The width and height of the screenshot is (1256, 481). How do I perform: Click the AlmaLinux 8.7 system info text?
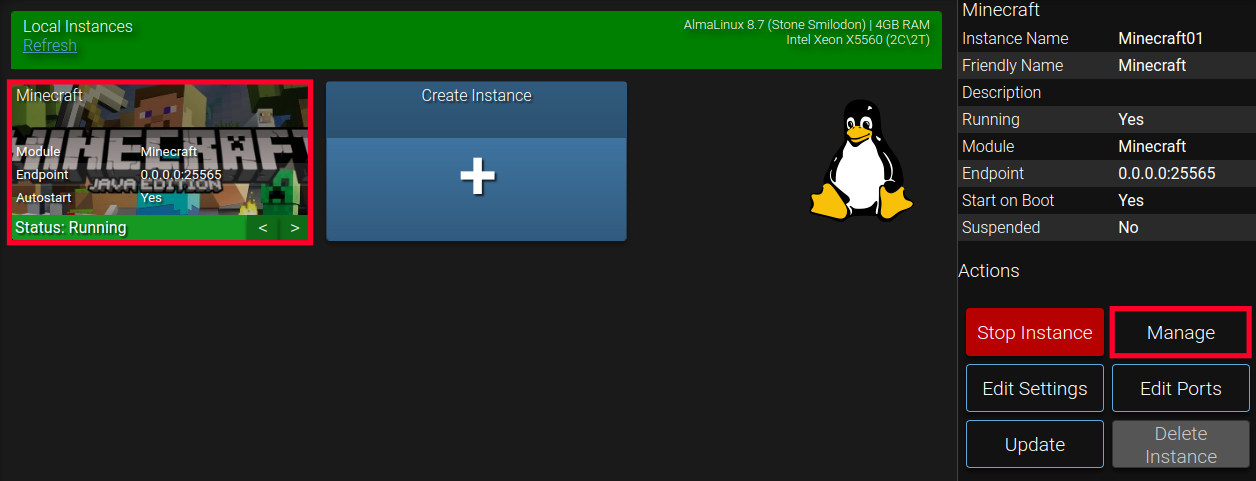[807, 24]
